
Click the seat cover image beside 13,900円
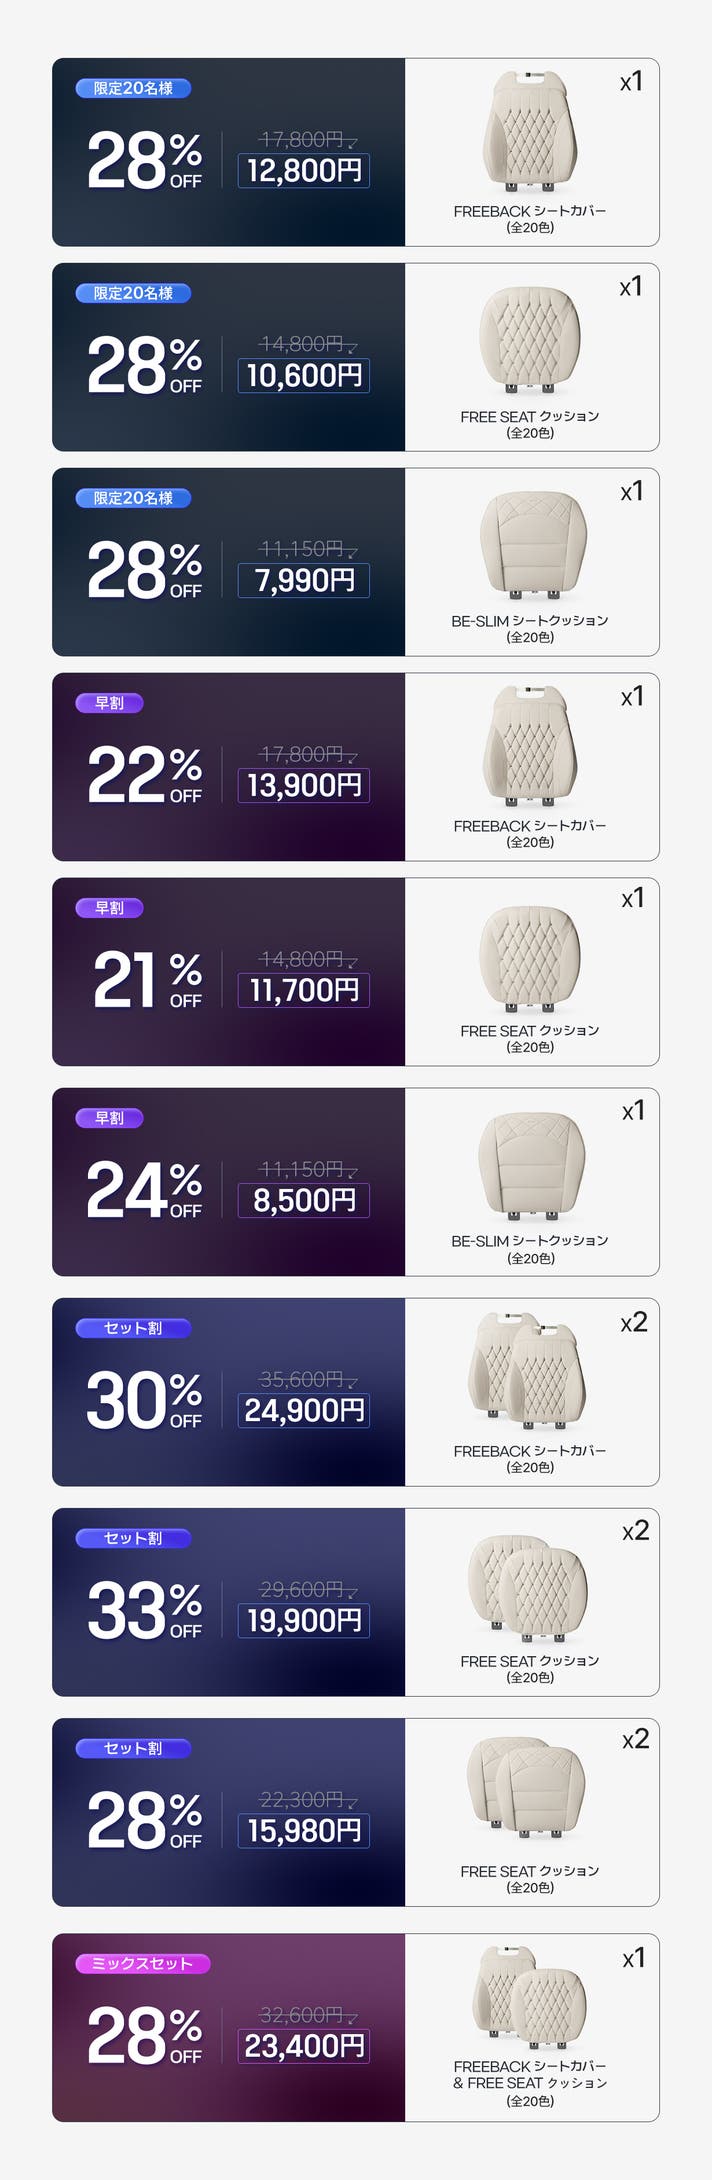coord(530,747)
